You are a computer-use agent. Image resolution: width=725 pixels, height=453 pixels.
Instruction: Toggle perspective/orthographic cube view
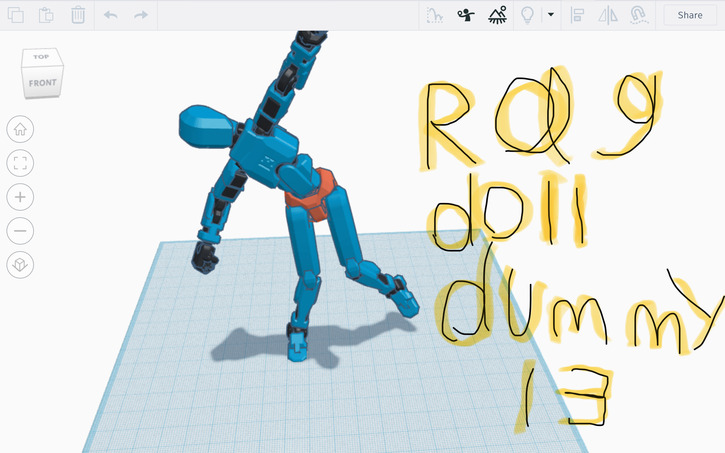point(20,264)
